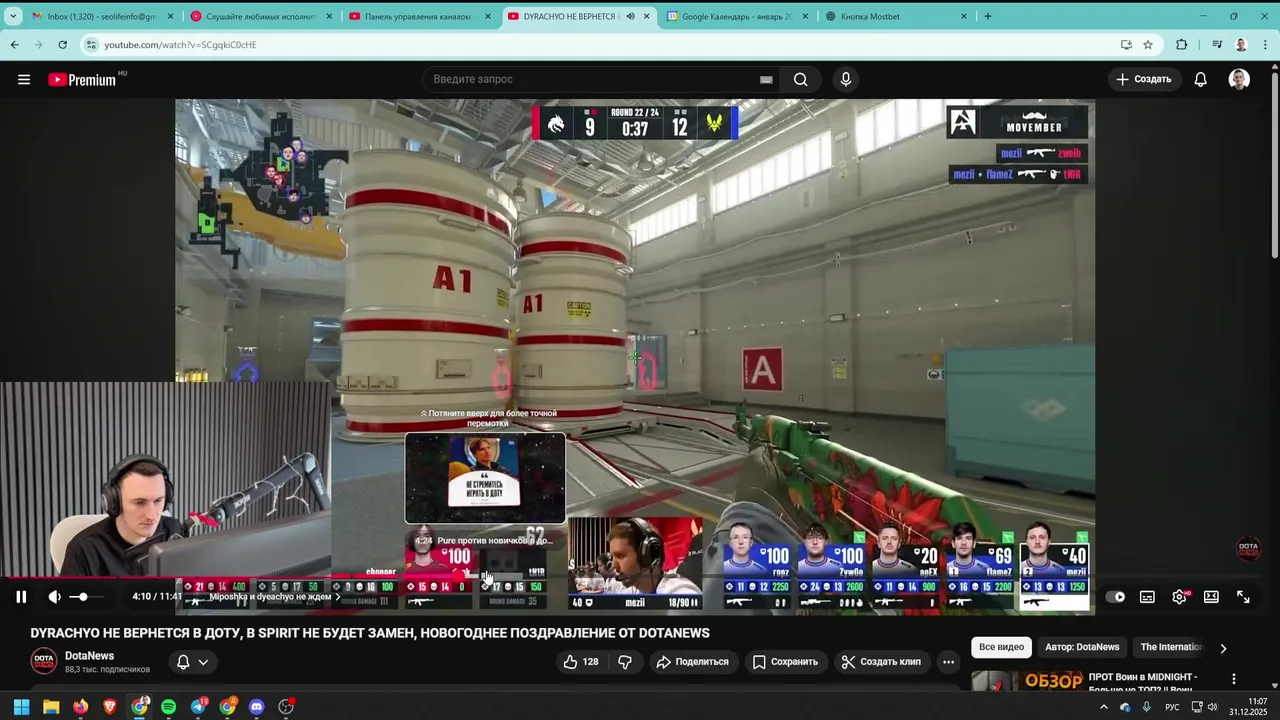
Task: Click the Сохранить save button
Action: (785, 662)
